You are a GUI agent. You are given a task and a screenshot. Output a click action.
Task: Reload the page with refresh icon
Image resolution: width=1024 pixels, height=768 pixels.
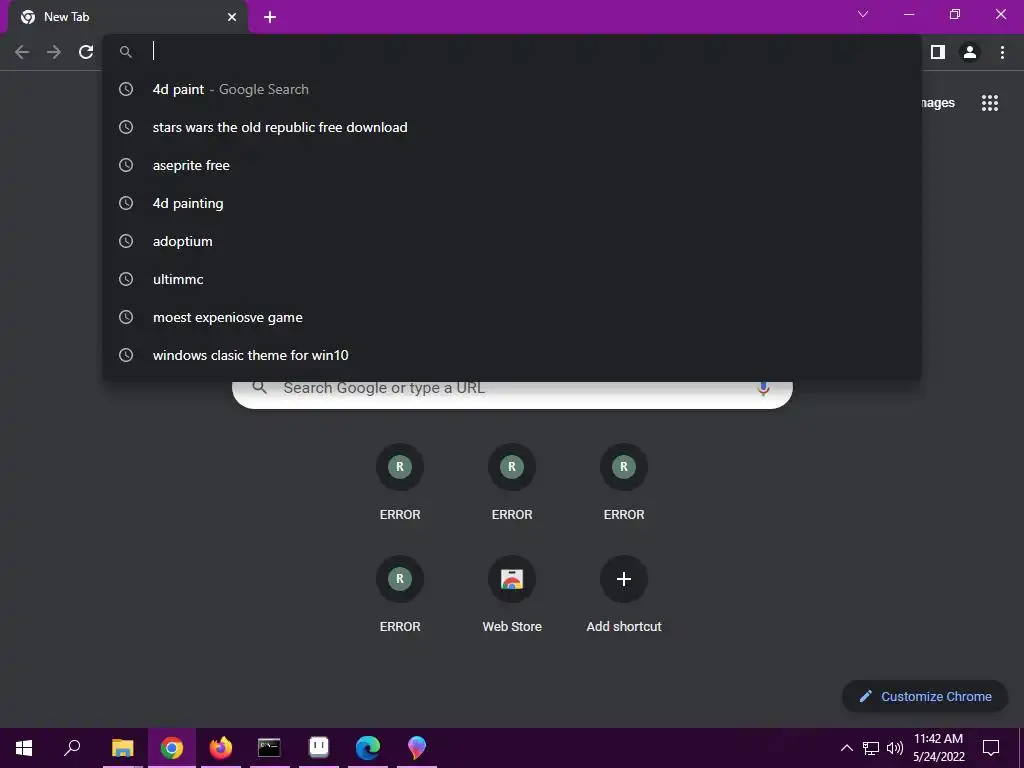coord(86,52)
